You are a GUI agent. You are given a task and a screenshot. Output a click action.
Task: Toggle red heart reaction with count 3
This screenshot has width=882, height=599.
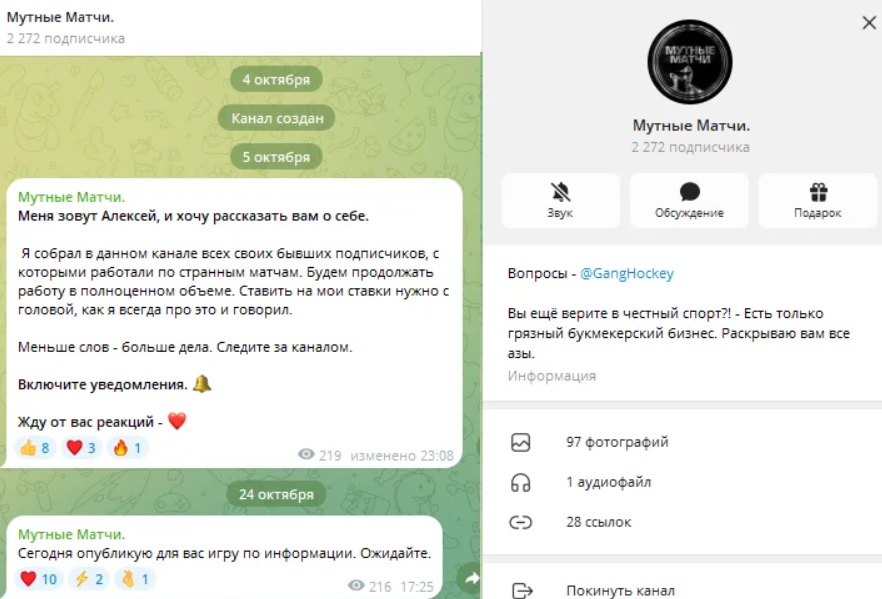[81, 448]
